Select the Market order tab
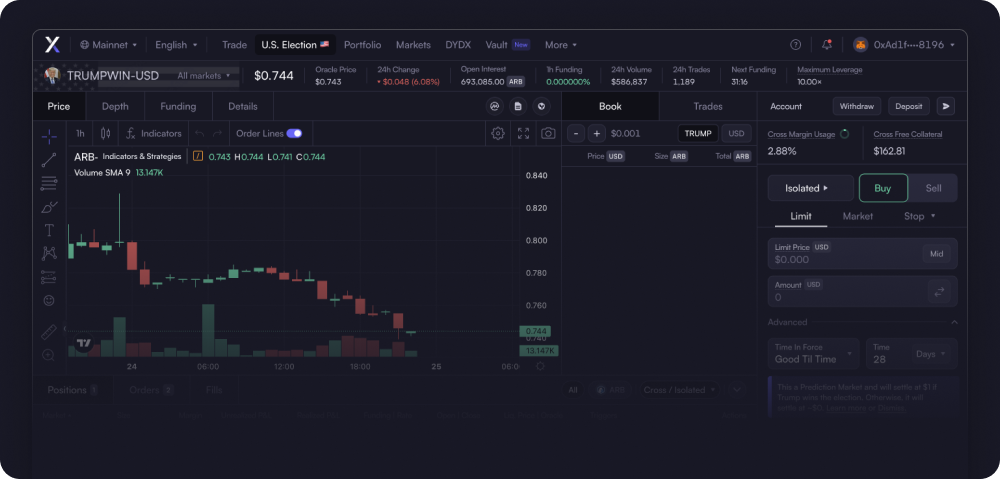 (x=858, y=216)
